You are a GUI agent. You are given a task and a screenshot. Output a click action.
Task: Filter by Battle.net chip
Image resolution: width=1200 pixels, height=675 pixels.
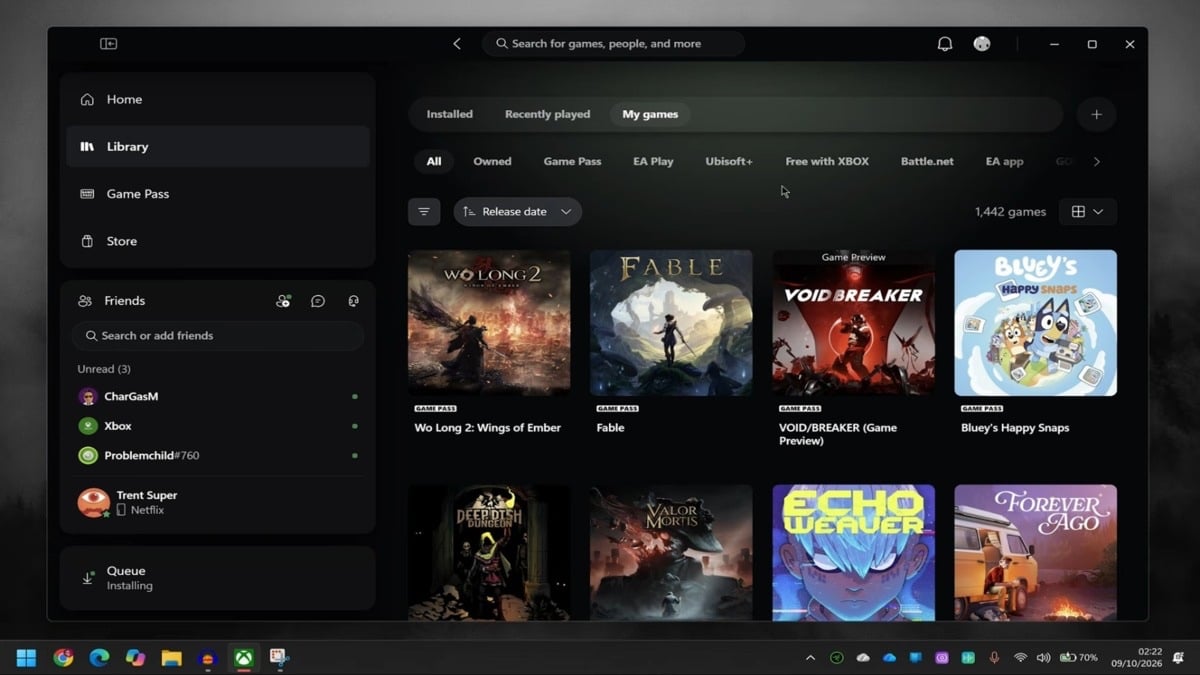point(927,161)
